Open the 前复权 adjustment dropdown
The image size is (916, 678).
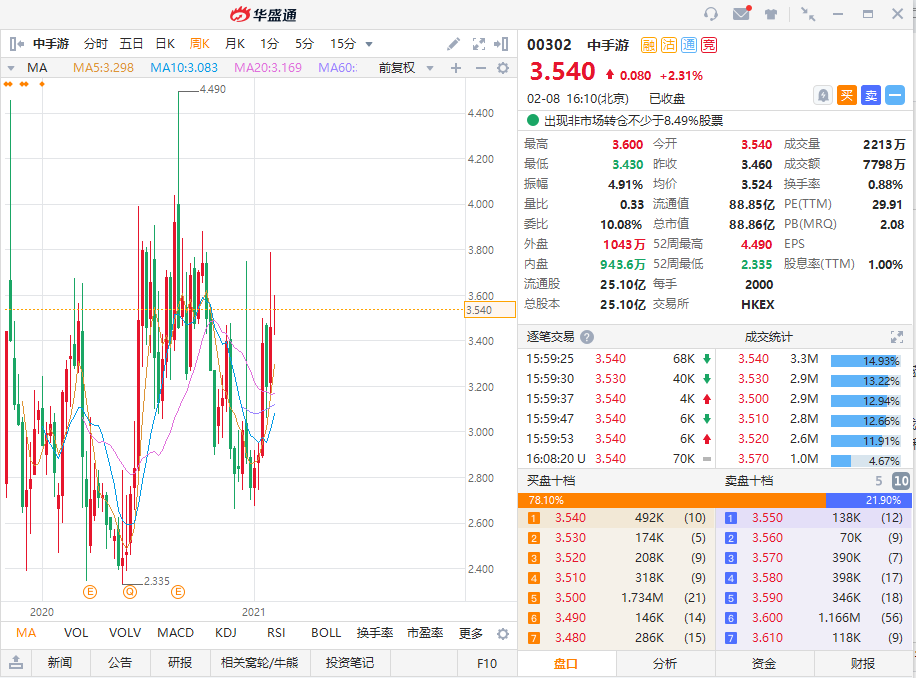tap(406, 68)
